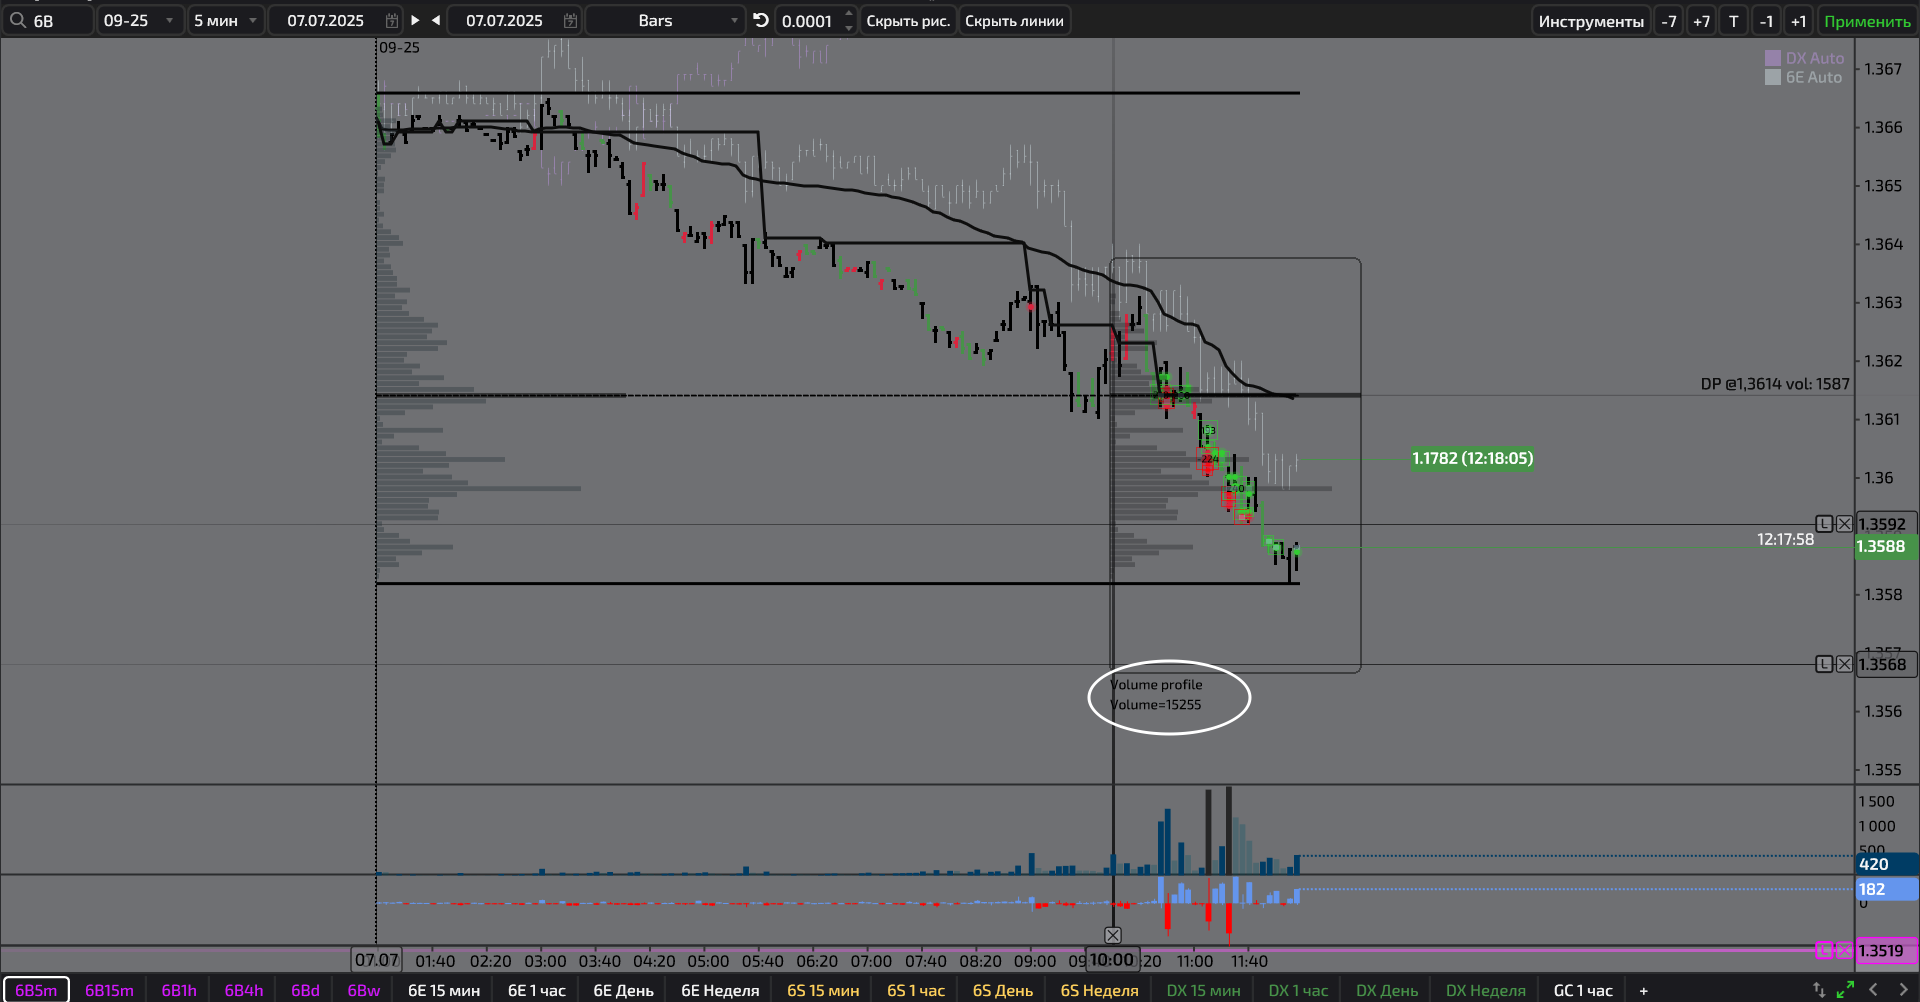Screen dimensions: 1920x1002
Task: Select the Volume profile label text
Action: pyautogui.click(x=1156, y=685)
